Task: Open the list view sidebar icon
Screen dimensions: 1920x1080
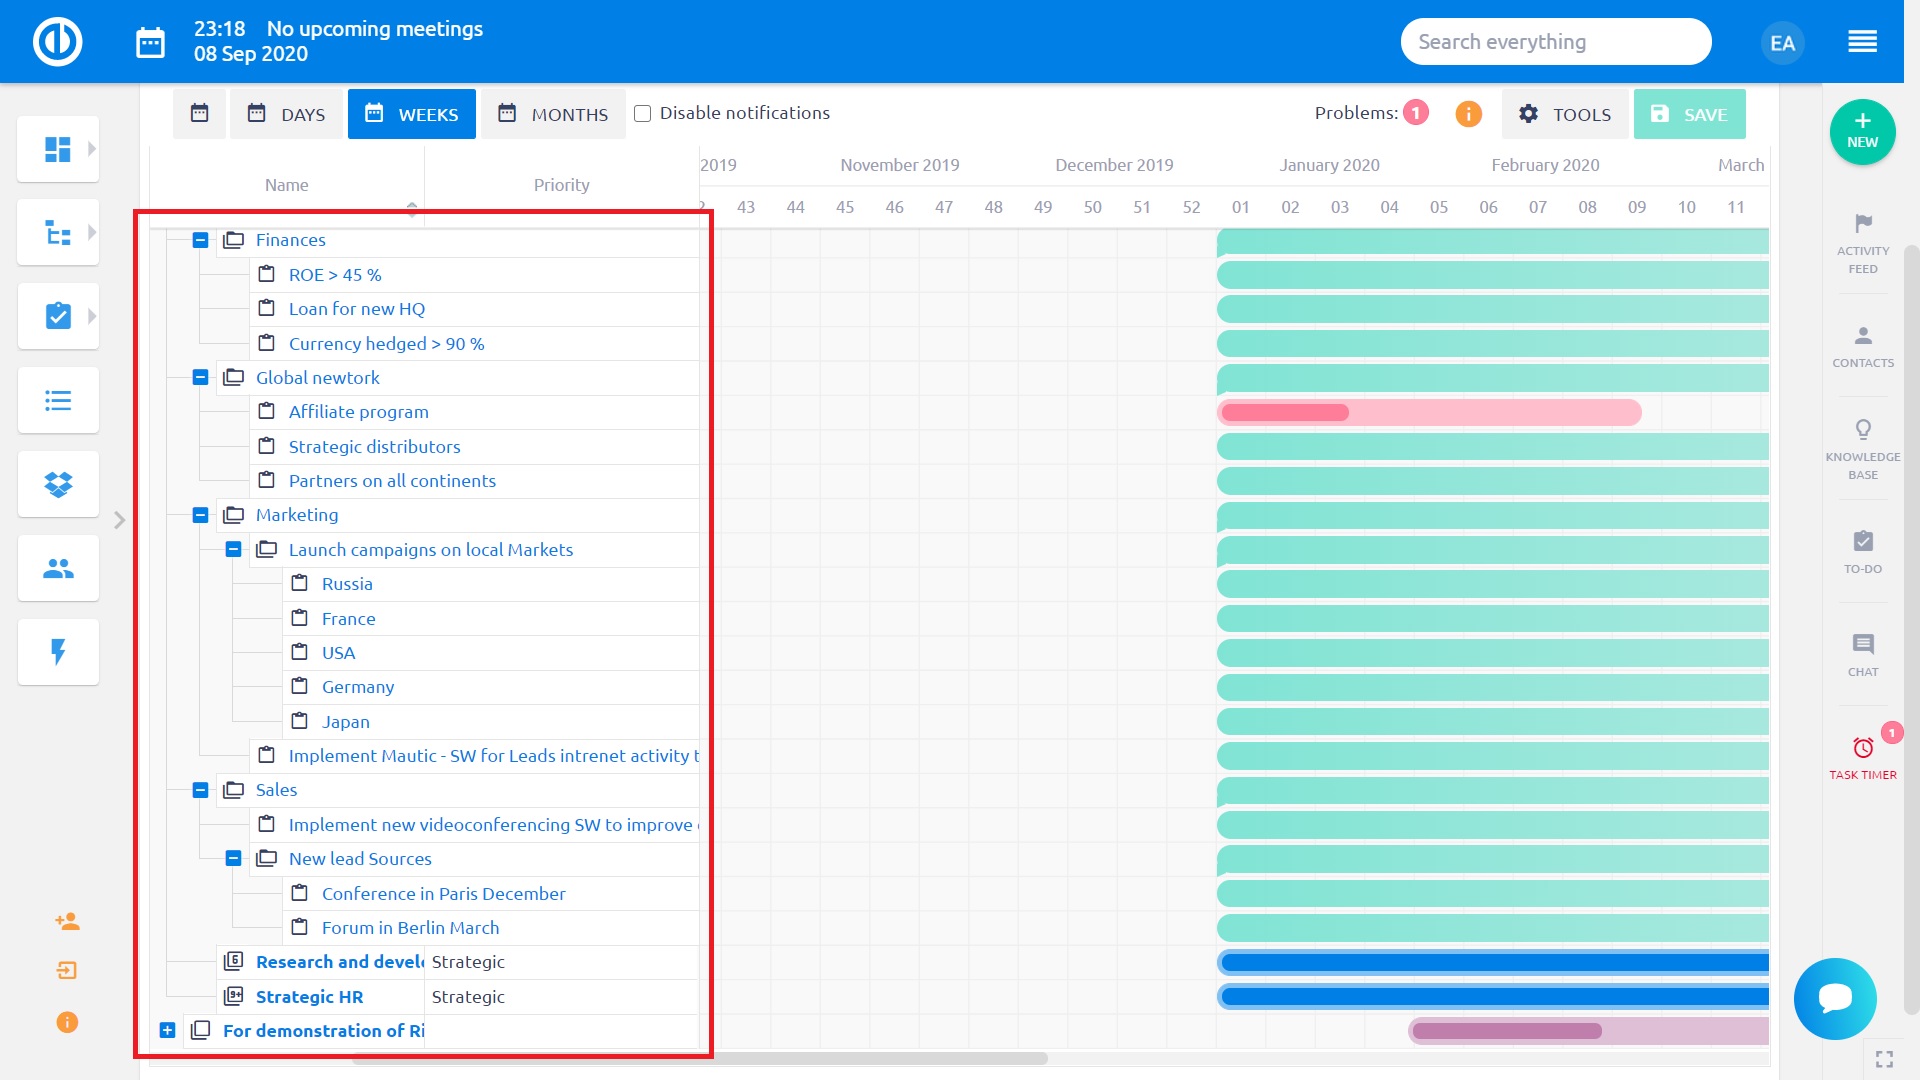Action: click(58, 401)
